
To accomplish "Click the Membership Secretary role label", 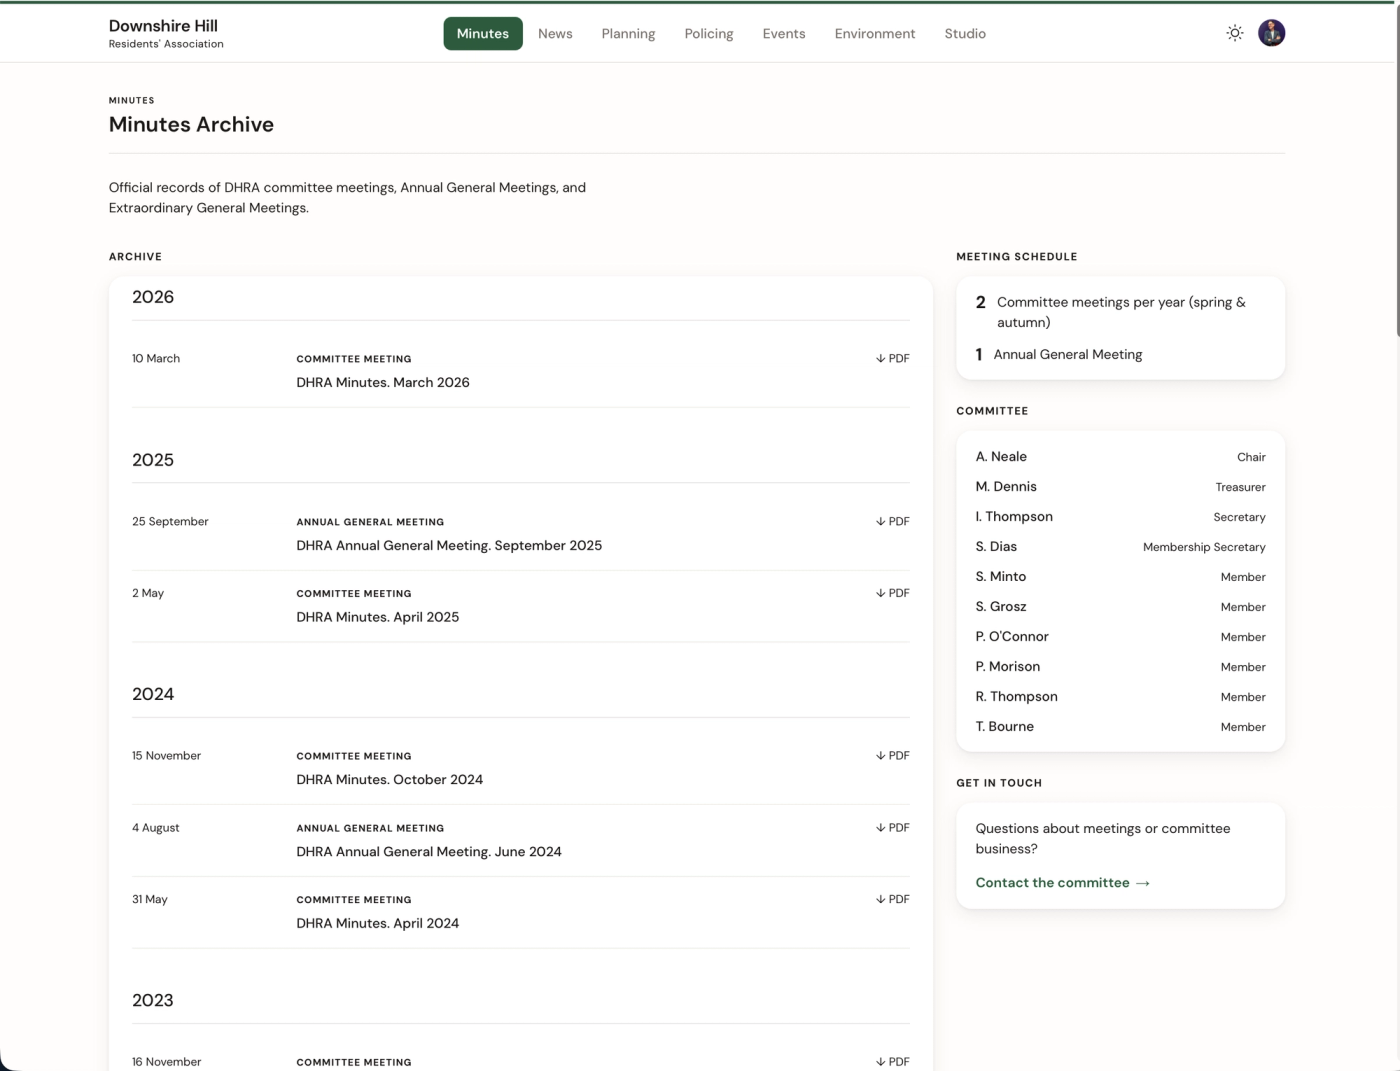I will pyautogui.click(x=1204, y=547).
